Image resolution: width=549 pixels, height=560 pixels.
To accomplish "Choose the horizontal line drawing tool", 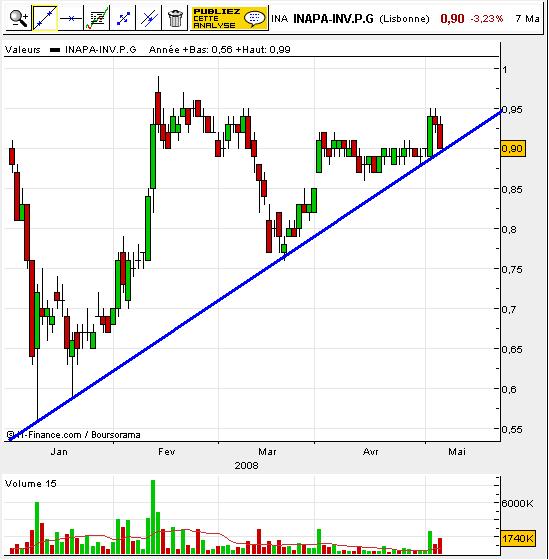I will tap(70, 18).
